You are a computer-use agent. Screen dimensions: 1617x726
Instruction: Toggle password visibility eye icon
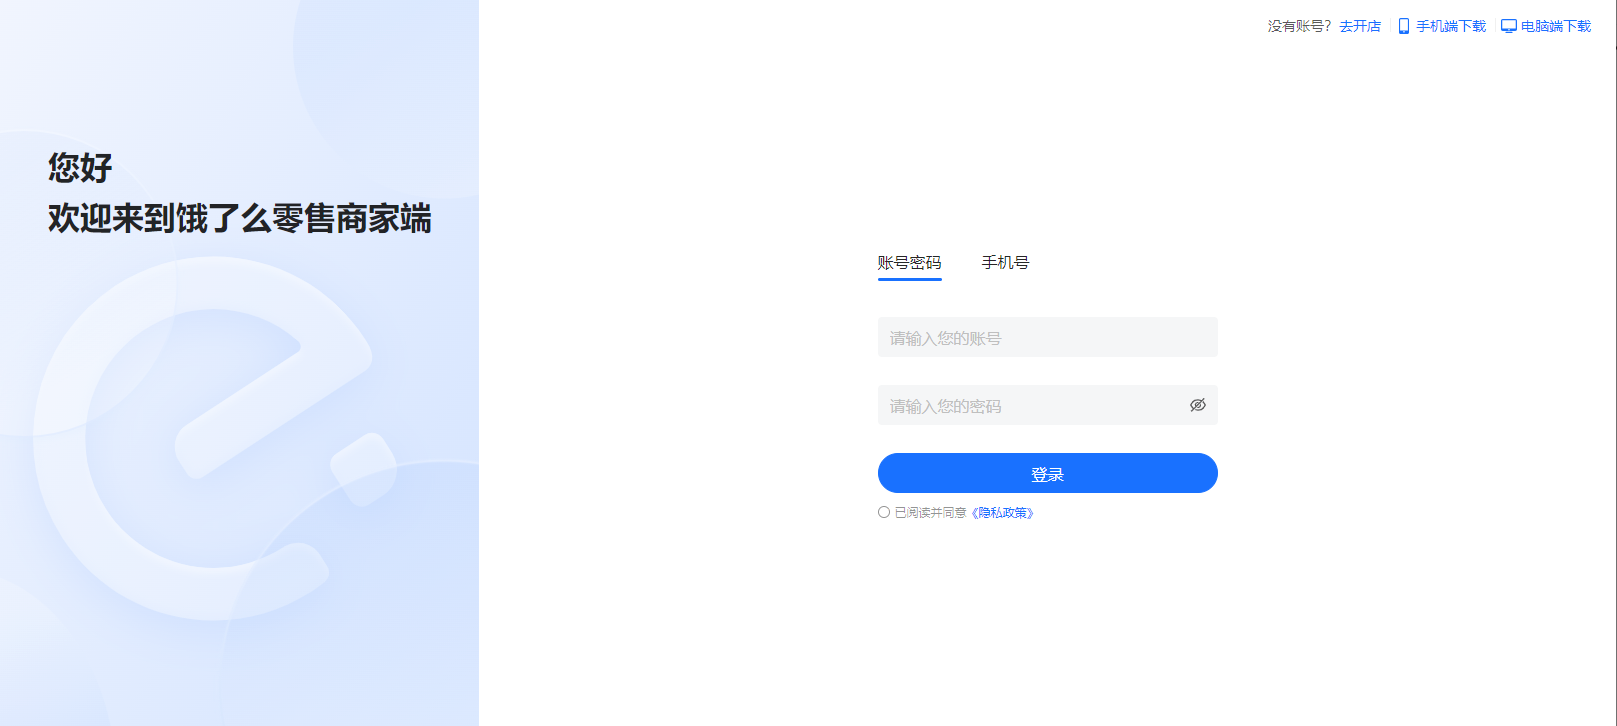1197,405
